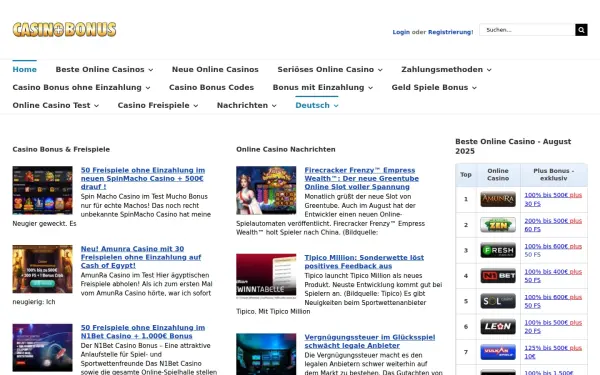The image size is (600, 375).
Task: Click 100% bis 500€ plus 20 FS link
Action: pyautogui.click(x=553, y=326)
